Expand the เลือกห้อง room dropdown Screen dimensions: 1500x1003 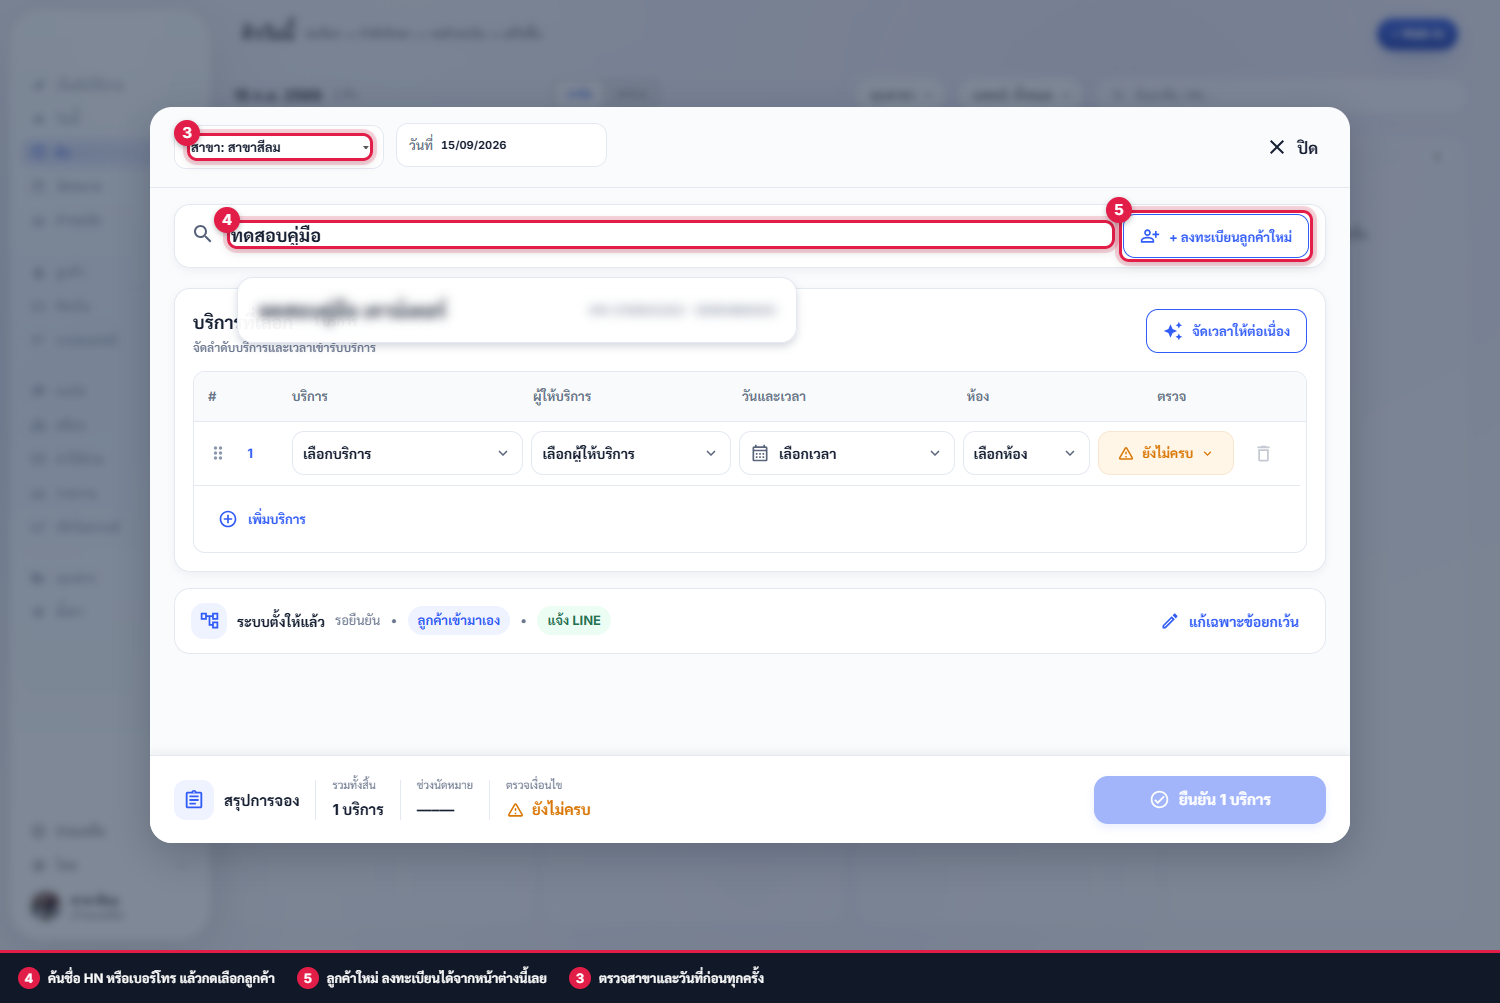pos(1026,453)
